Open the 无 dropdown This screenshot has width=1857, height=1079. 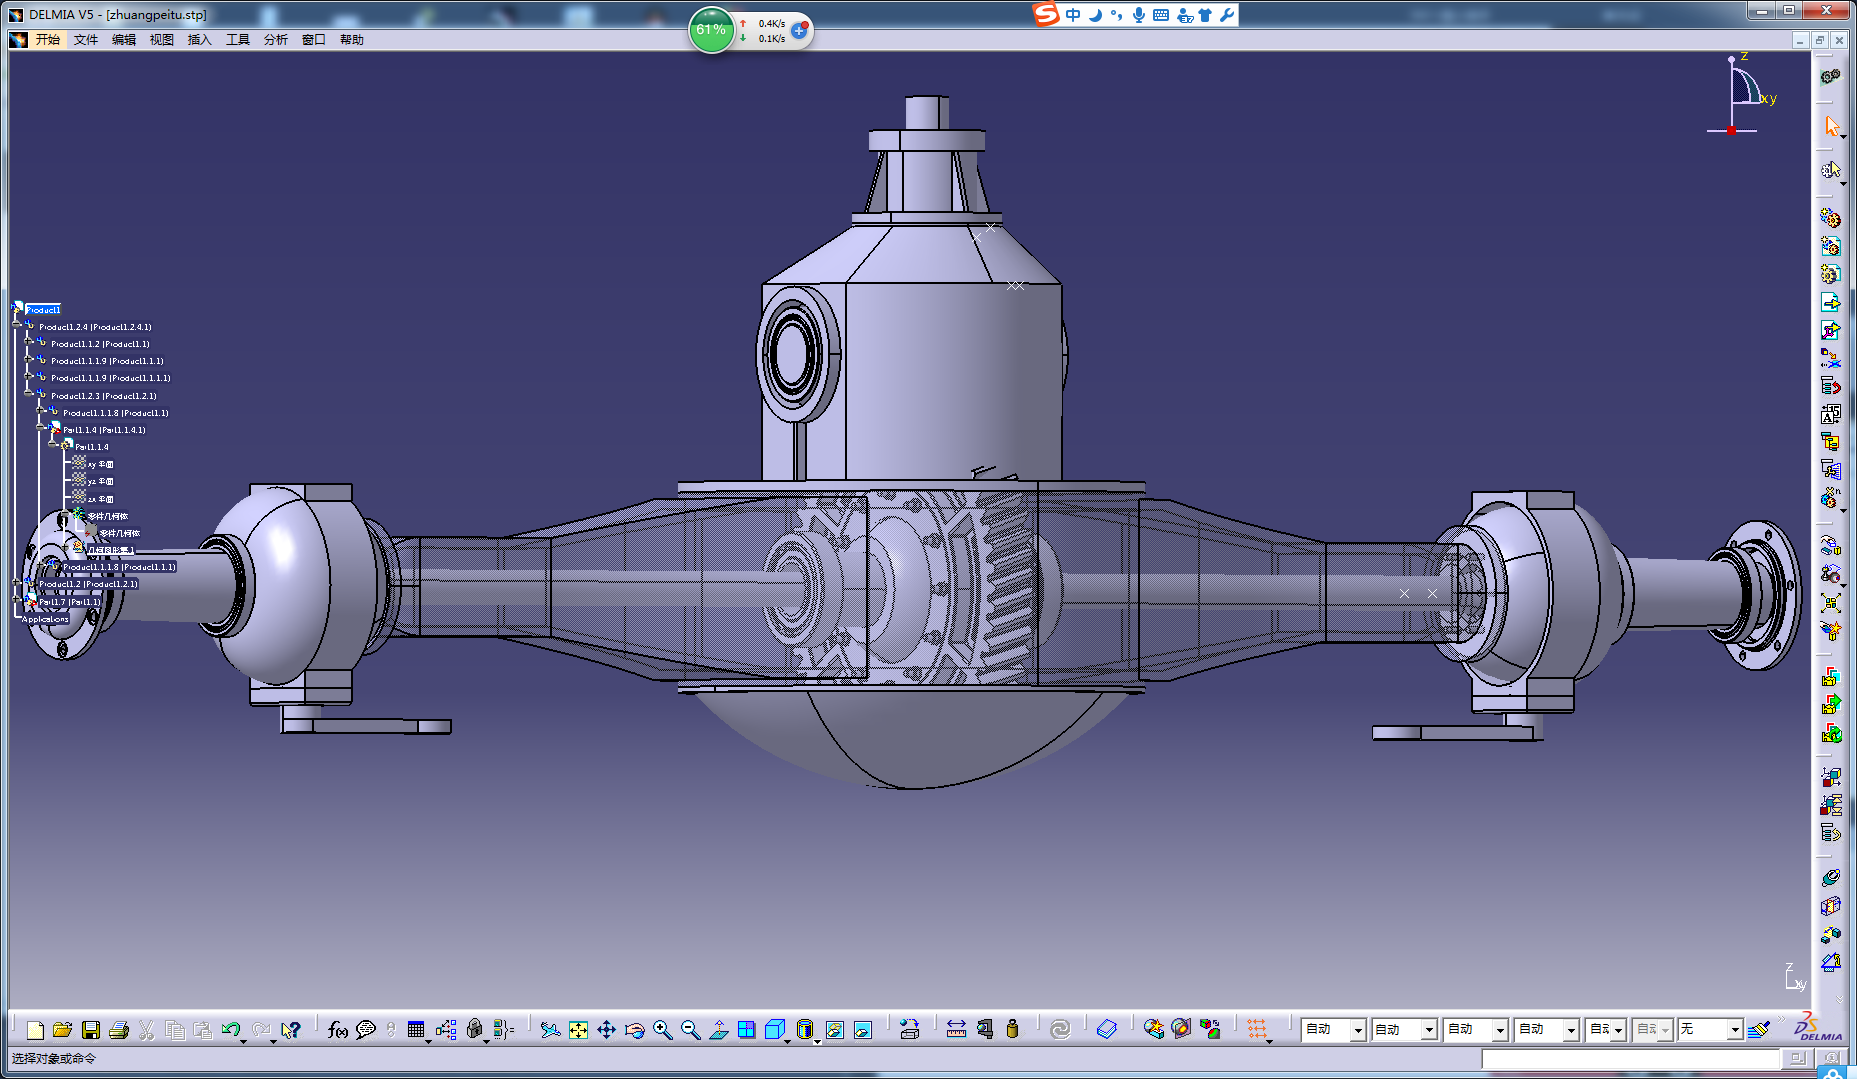pyautogui.click(x=1734, y=1030)
